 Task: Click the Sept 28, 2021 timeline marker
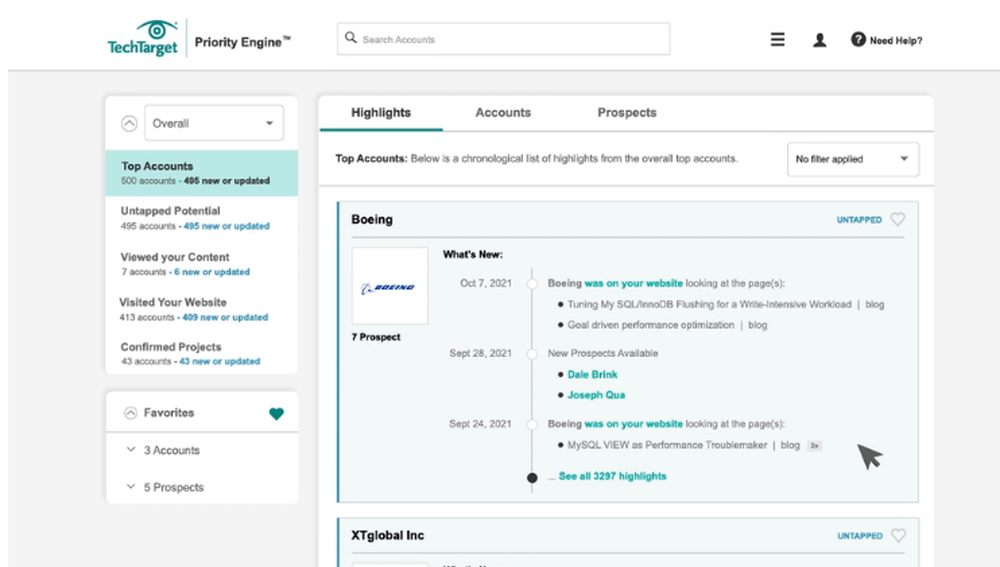click(x=532, y=354)
